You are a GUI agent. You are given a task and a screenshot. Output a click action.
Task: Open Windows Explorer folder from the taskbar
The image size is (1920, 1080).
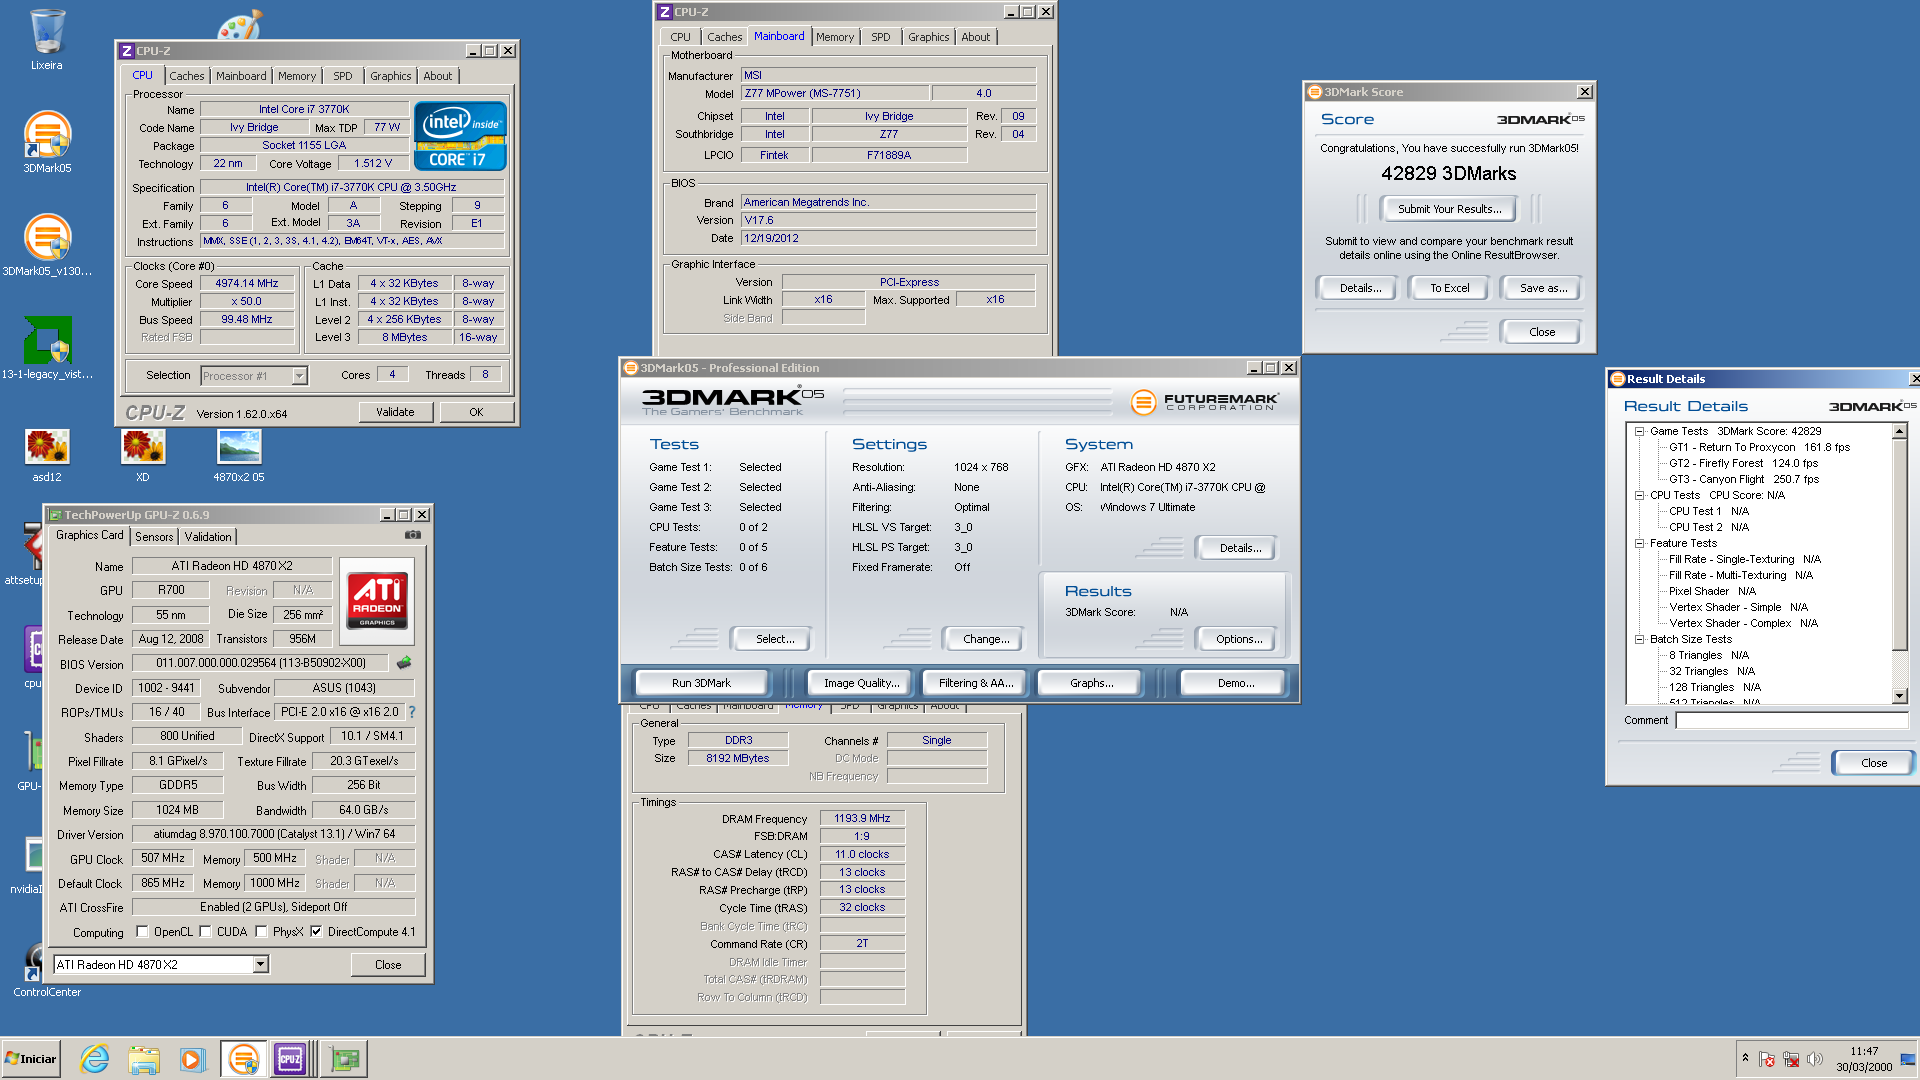pyautogui.click(x=144, y=1059)
